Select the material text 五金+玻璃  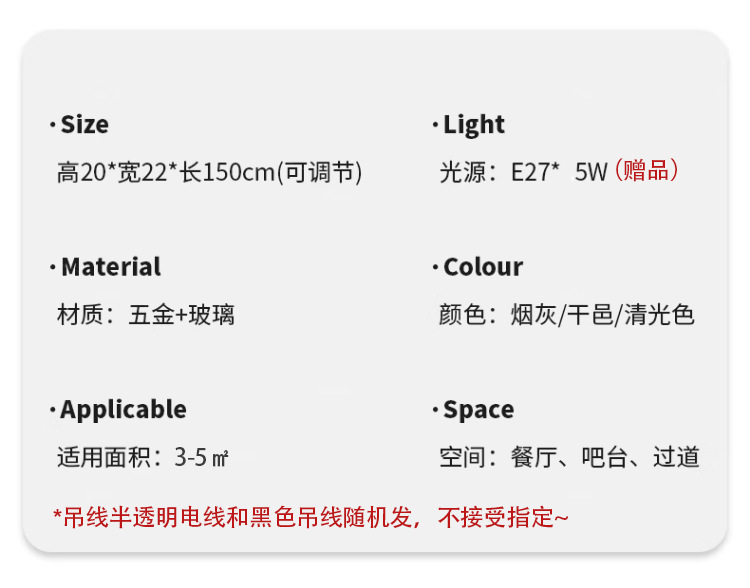point(182,315)
